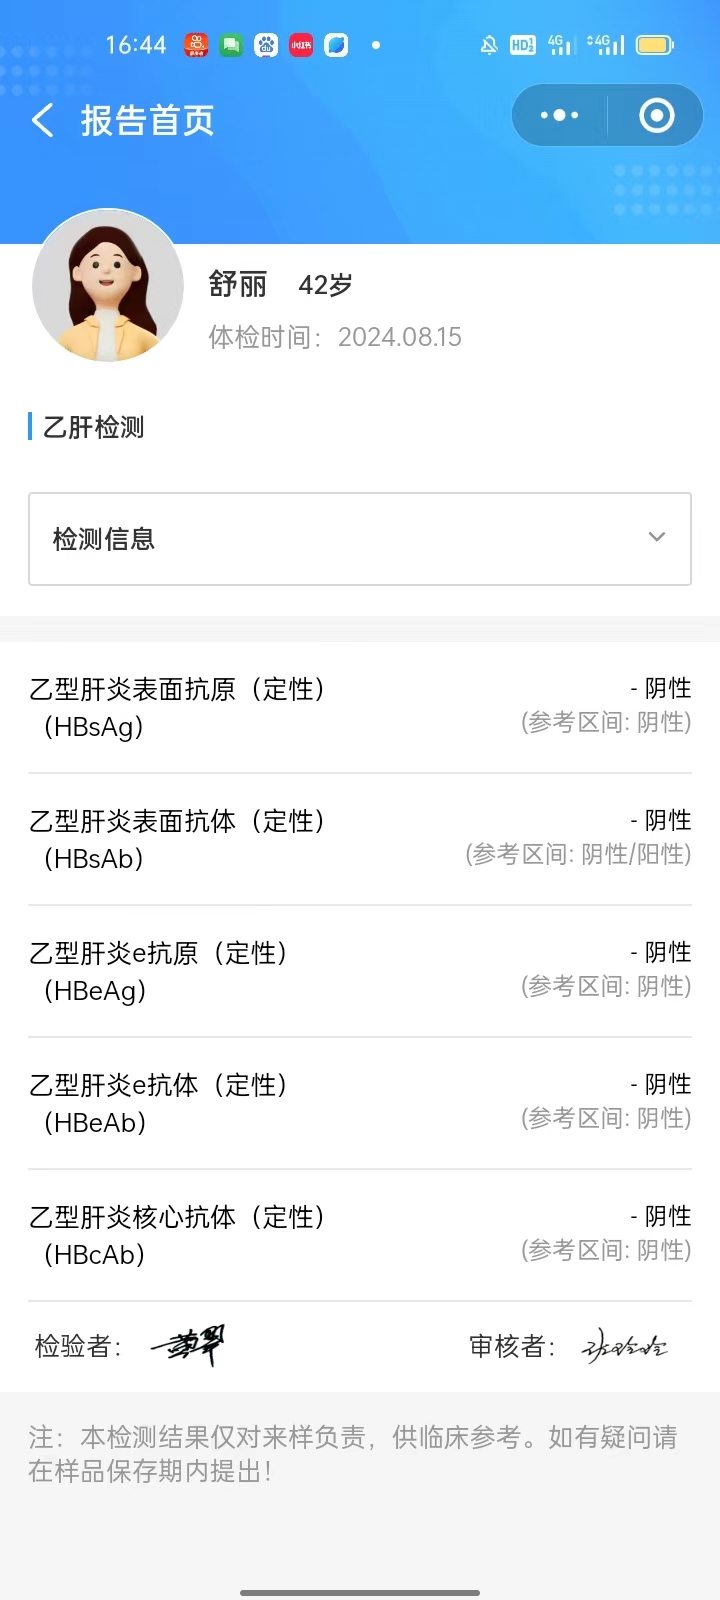Image resolution: width=720 pixels, height=1600 pixels.
Task: Tap the Xiaohongshu red notification icon
Action: 301,45
